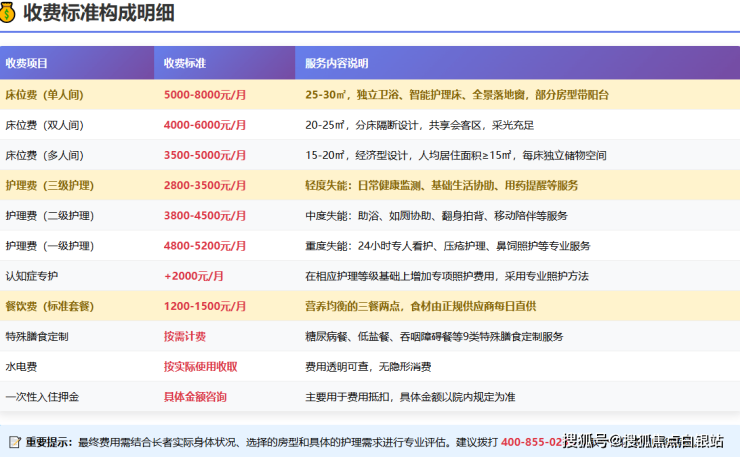
Task: Click the money bag icon beside the title
Action: (x=10, y=13)
